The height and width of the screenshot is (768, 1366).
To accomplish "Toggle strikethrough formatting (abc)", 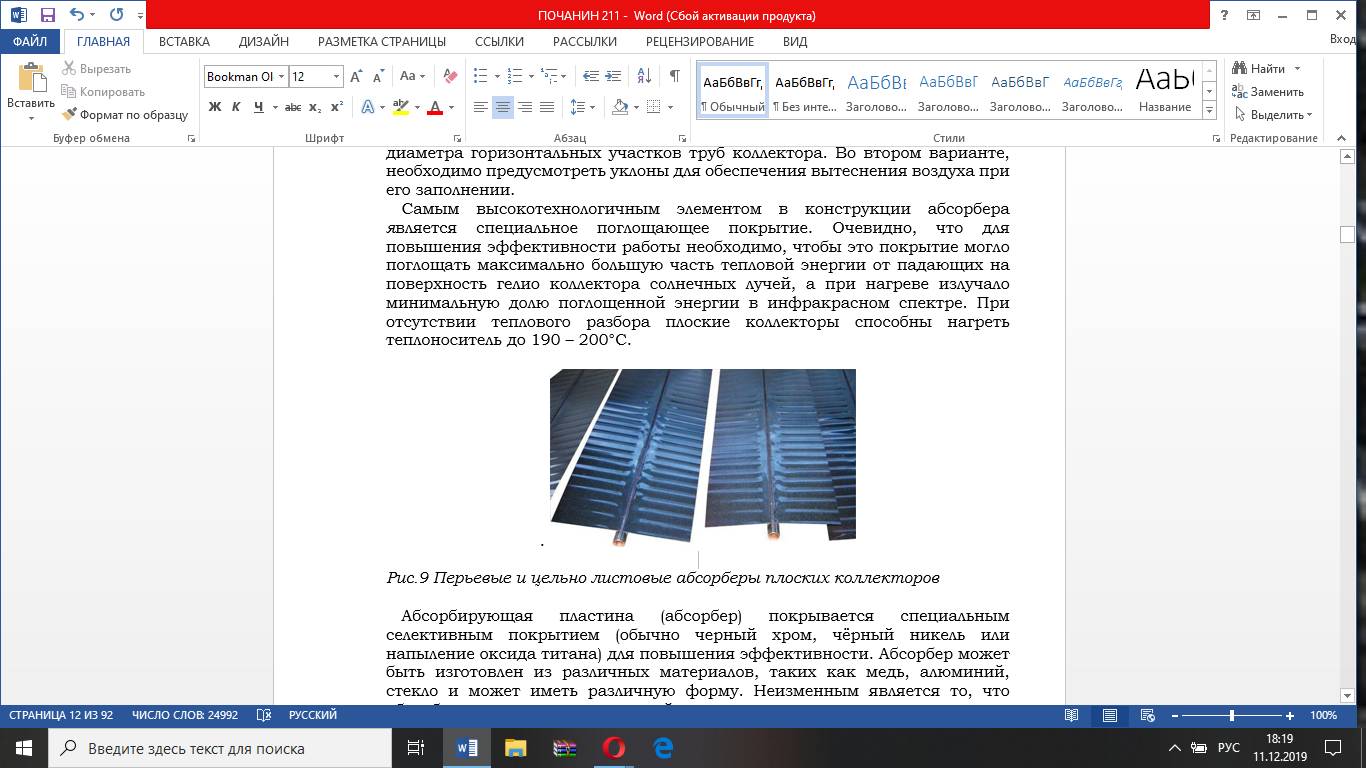I will pyautogui.click(x=293, y=107).
